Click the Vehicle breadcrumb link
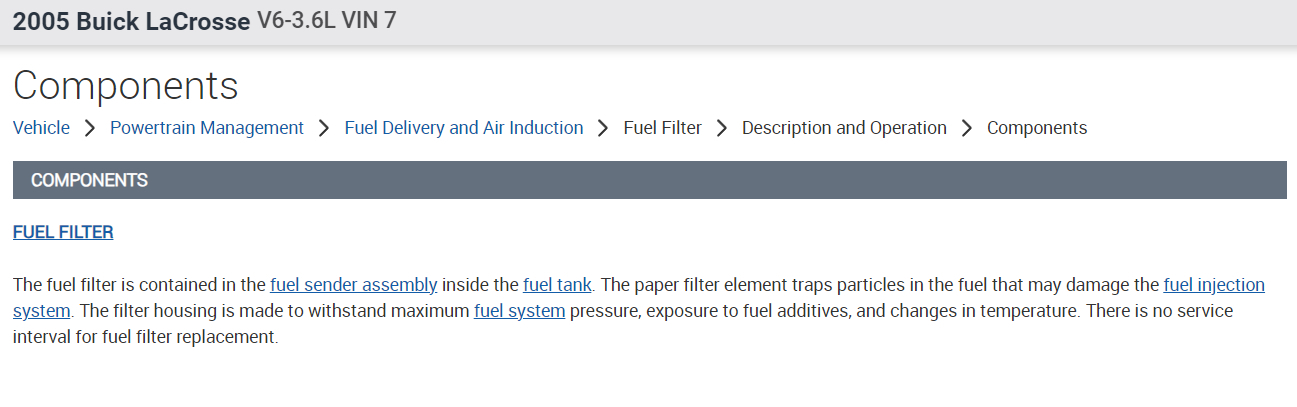Image resolution: width=1297 pixels, height=407 pixels. click(x=41, y=128)
